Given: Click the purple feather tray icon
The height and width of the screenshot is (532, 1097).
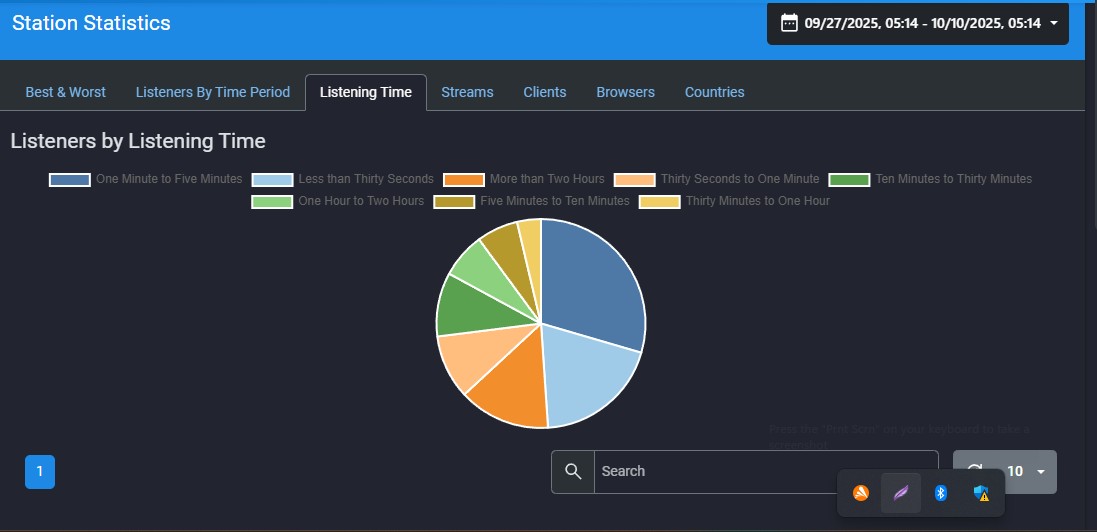Looking at the screenshot, I should coord(900,493).
